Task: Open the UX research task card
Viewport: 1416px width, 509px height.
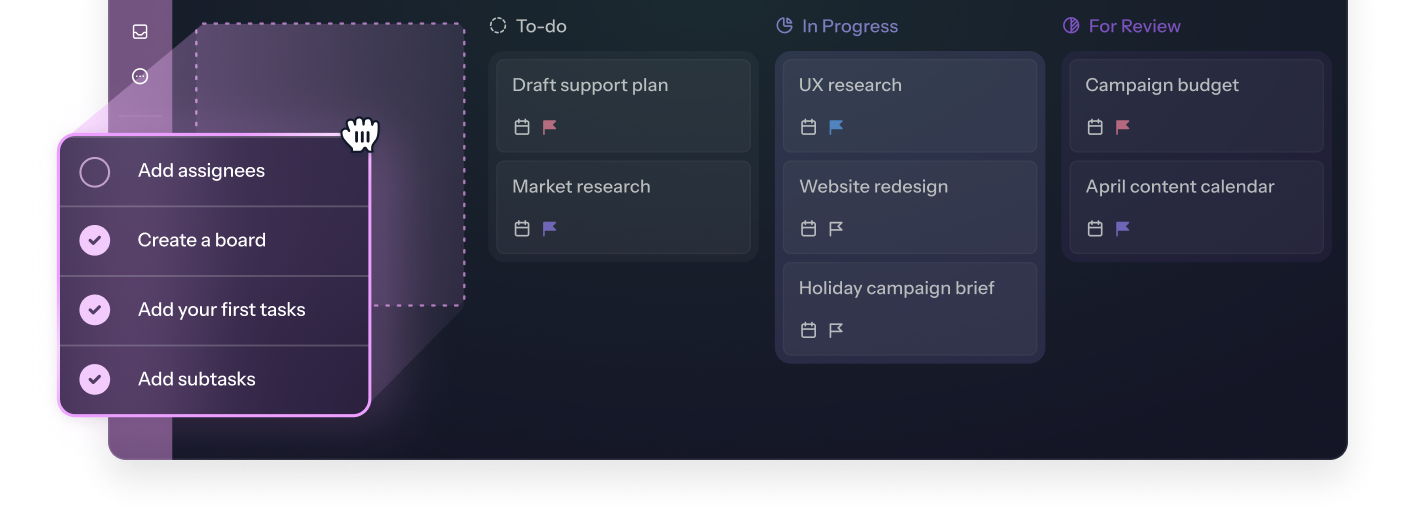Action: click(x=910, y=105)
